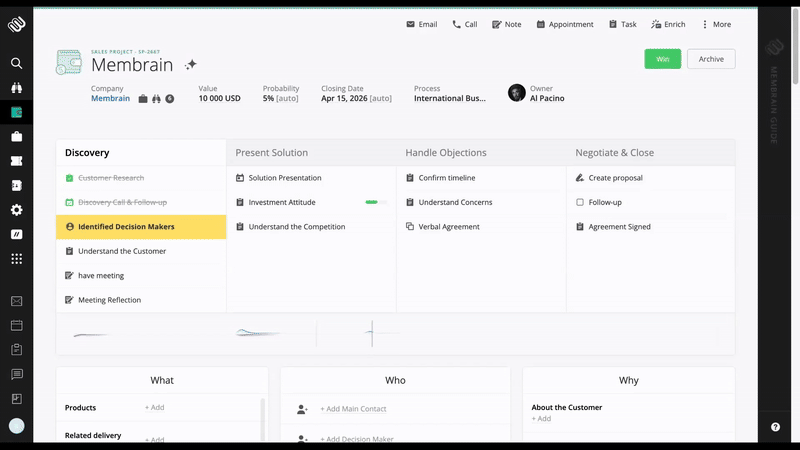
Task: Click the help question mark icon
Action: click(776, 427)
